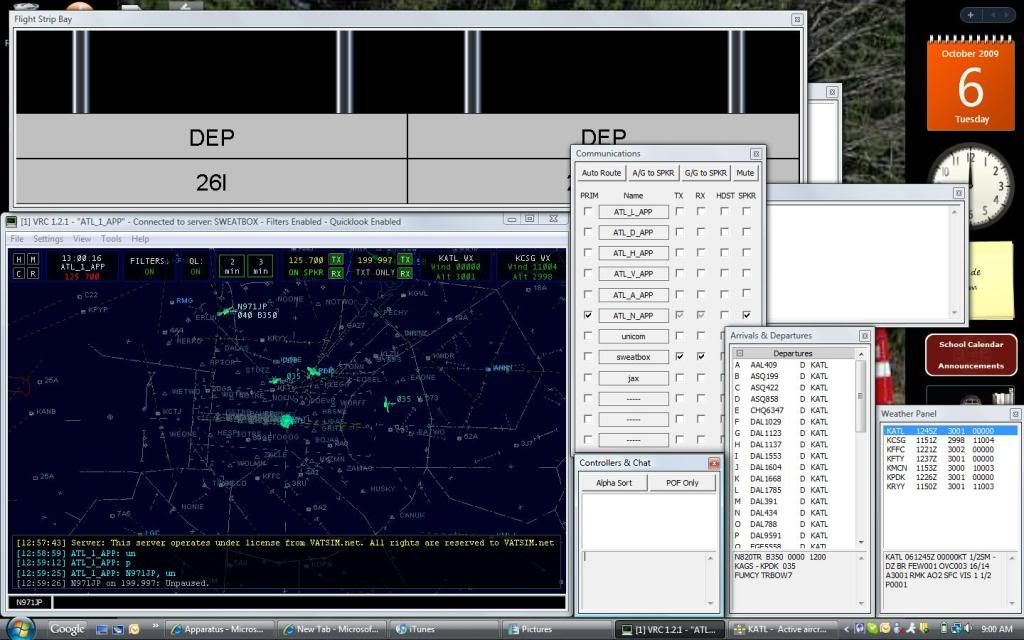Uncheck SPKR checkbox for ATL_N_APP
The height and width of the screenshot is (640, 1024).
pos(746,315)
